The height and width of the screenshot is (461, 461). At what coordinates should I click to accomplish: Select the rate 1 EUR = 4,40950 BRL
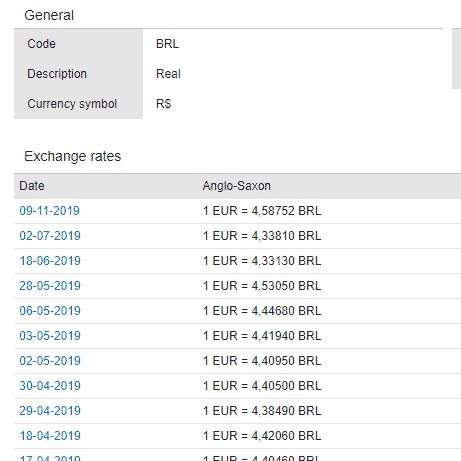pos(262,361)
